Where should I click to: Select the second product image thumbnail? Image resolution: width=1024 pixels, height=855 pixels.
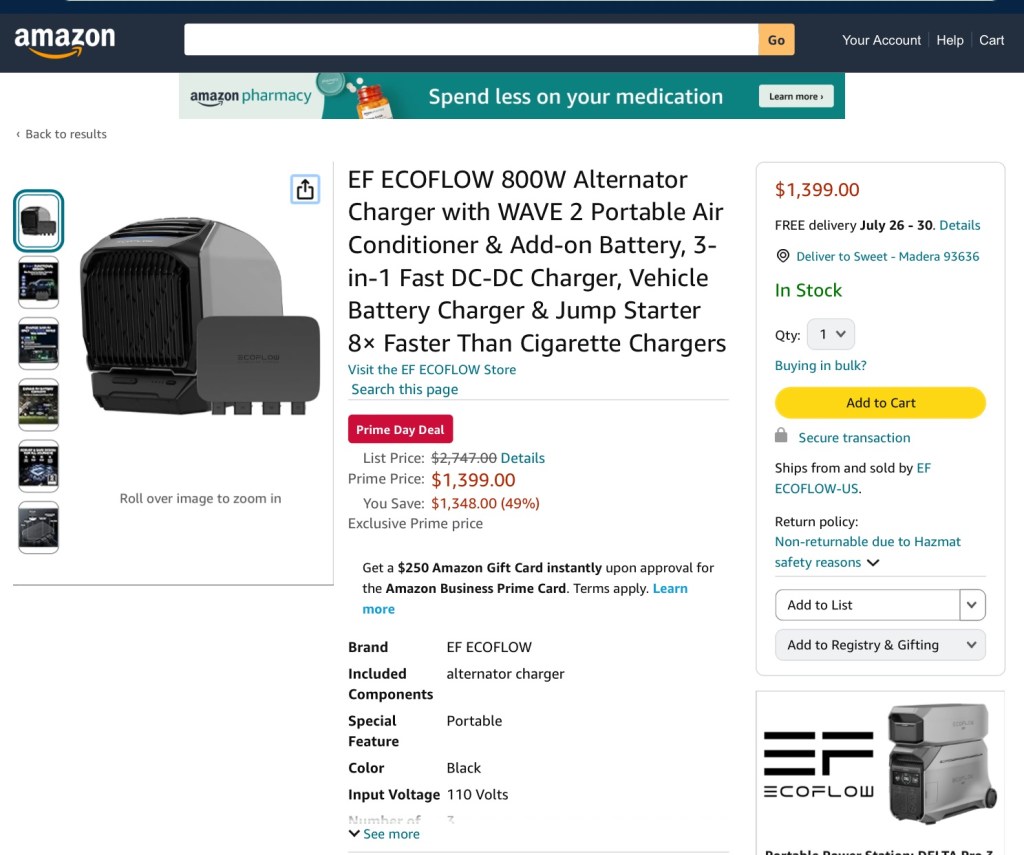(39, 282)
